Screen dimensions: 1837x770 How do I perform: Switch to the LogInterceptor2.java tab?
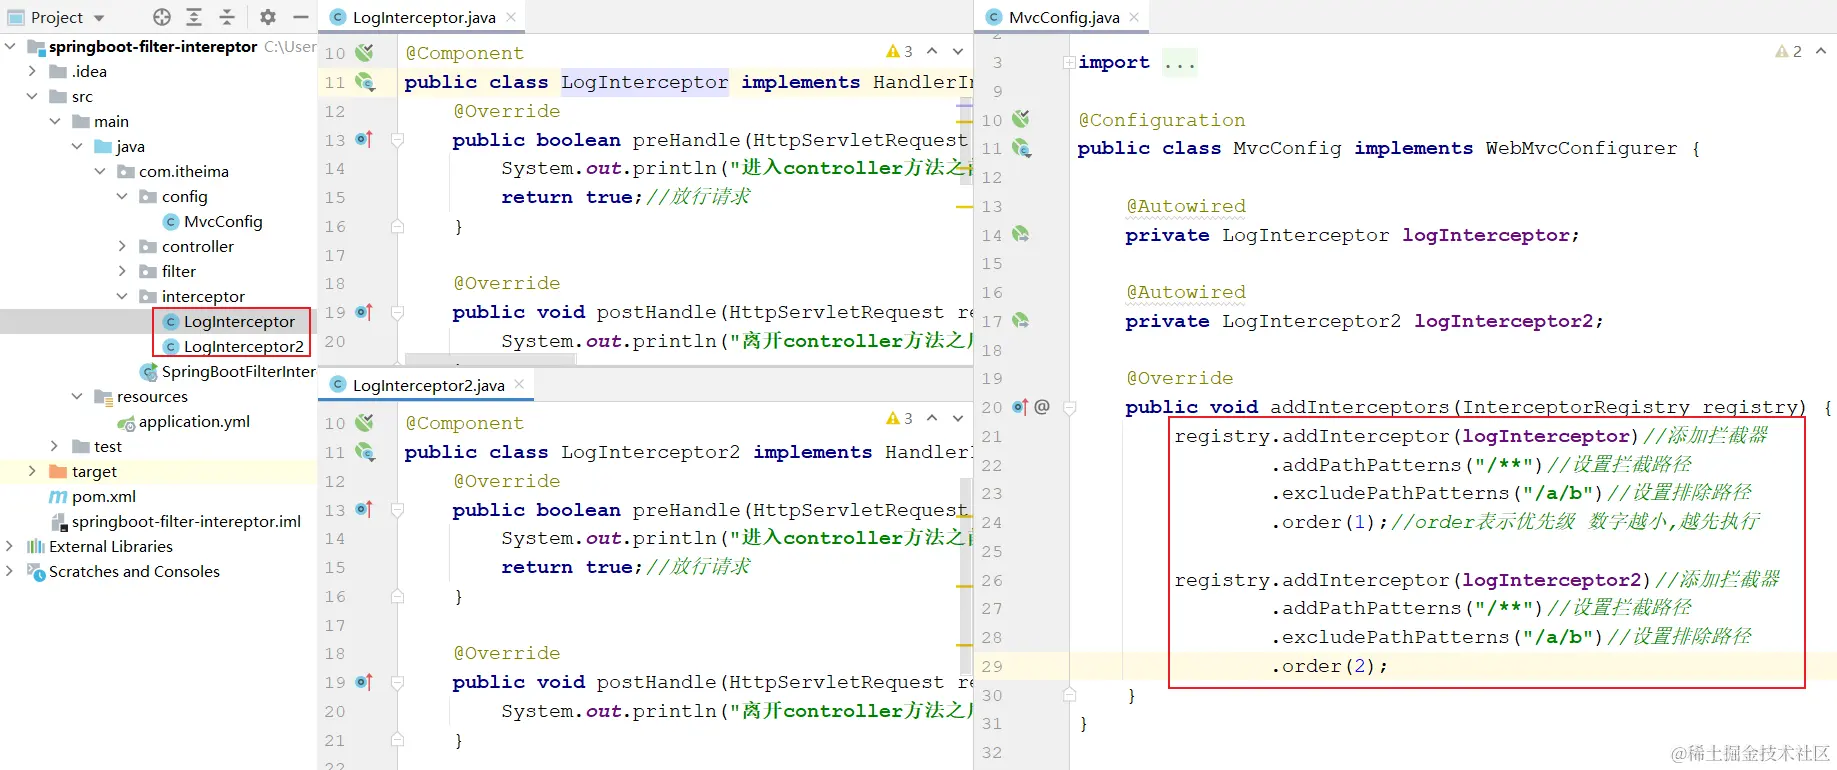click(x=428, y=385)
